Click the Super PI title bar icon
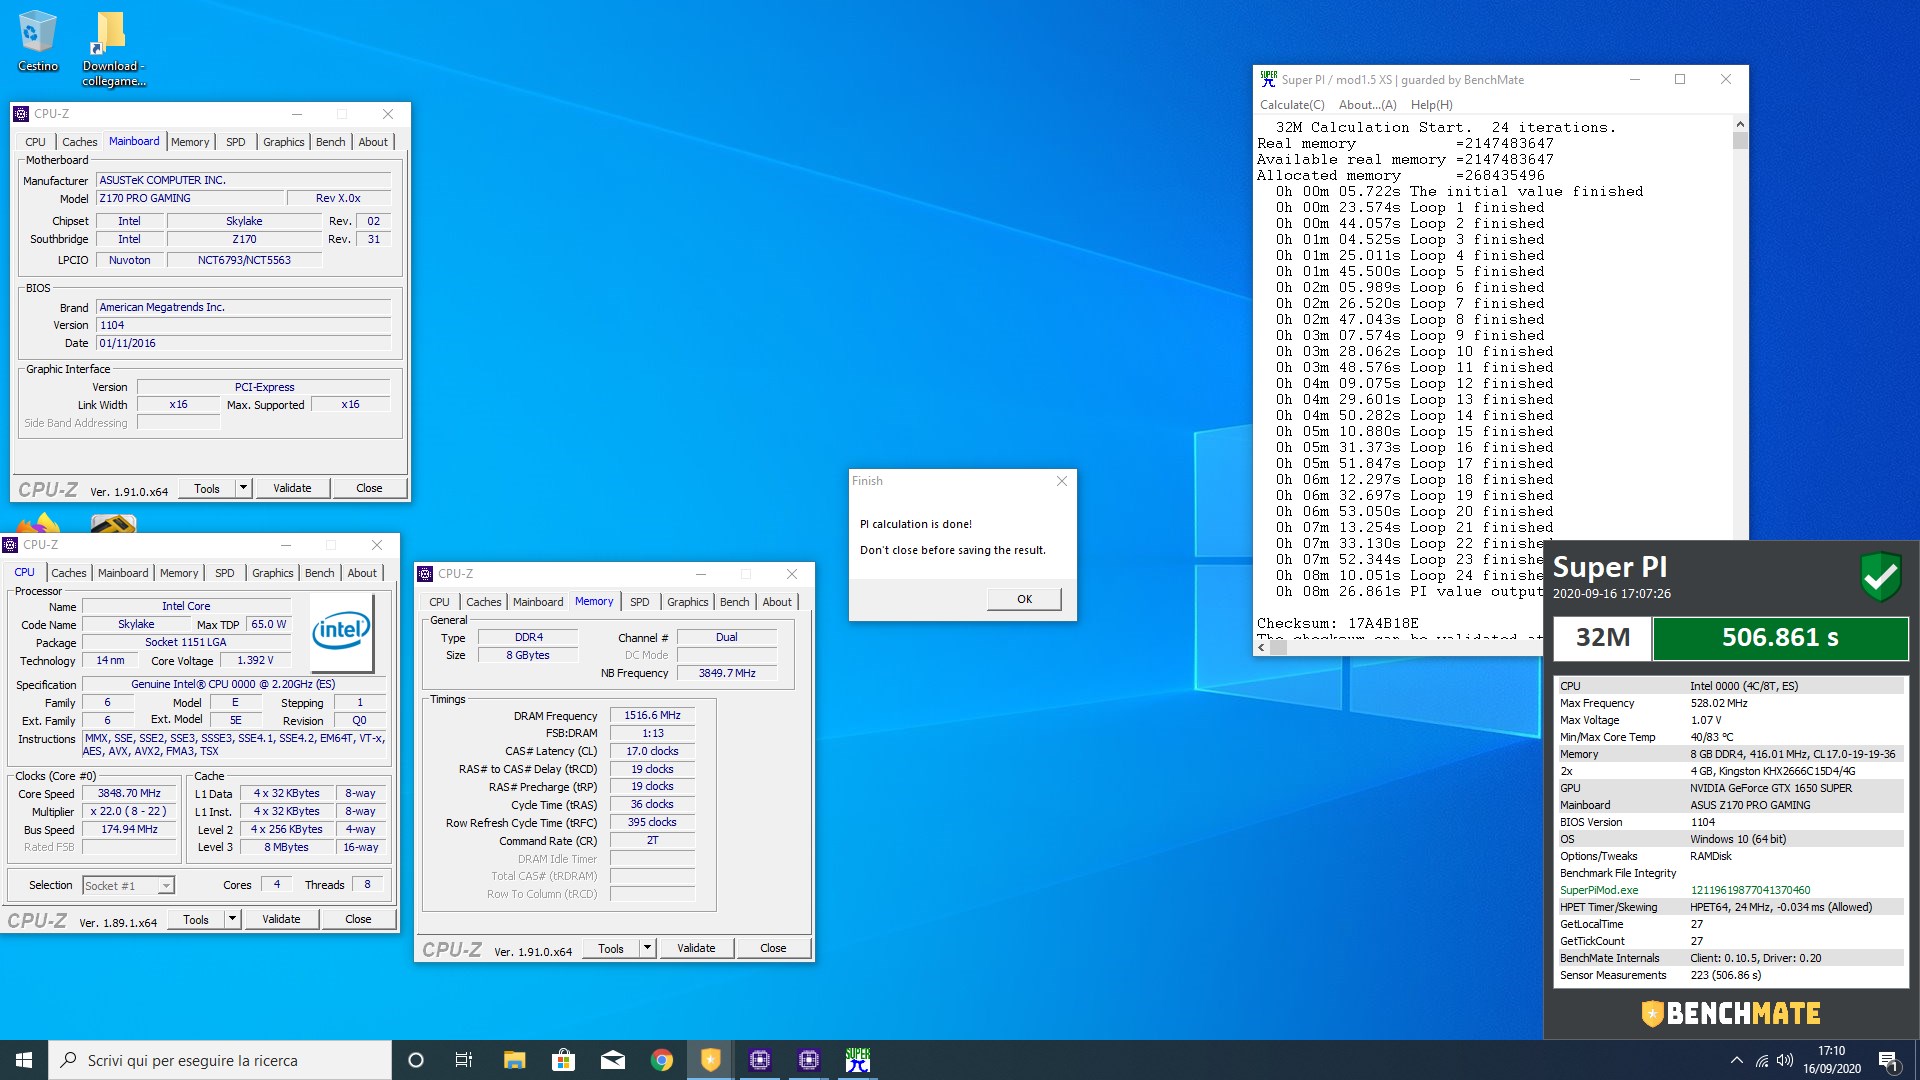This screenshot has width=1920, height=1080. pyautogui.click(x=1268, y=79)
